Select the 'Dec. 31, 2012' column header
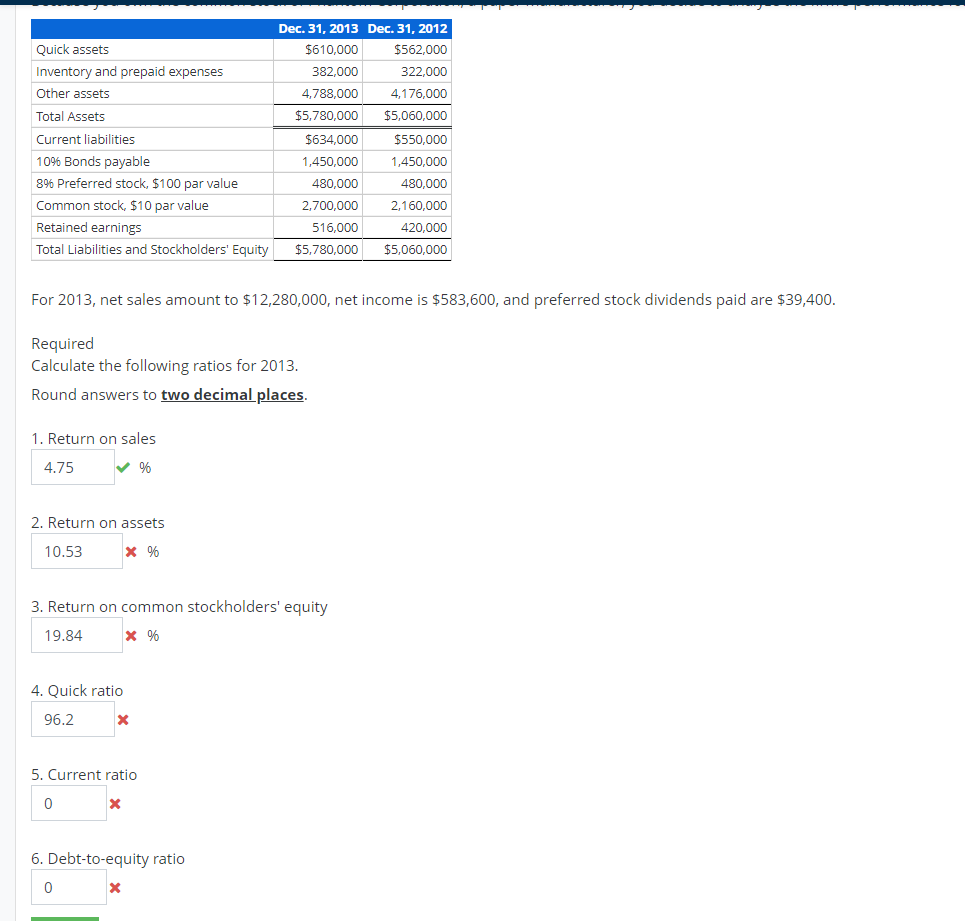The height and width of the screenshot is (921, 965). tap(407, 28)
